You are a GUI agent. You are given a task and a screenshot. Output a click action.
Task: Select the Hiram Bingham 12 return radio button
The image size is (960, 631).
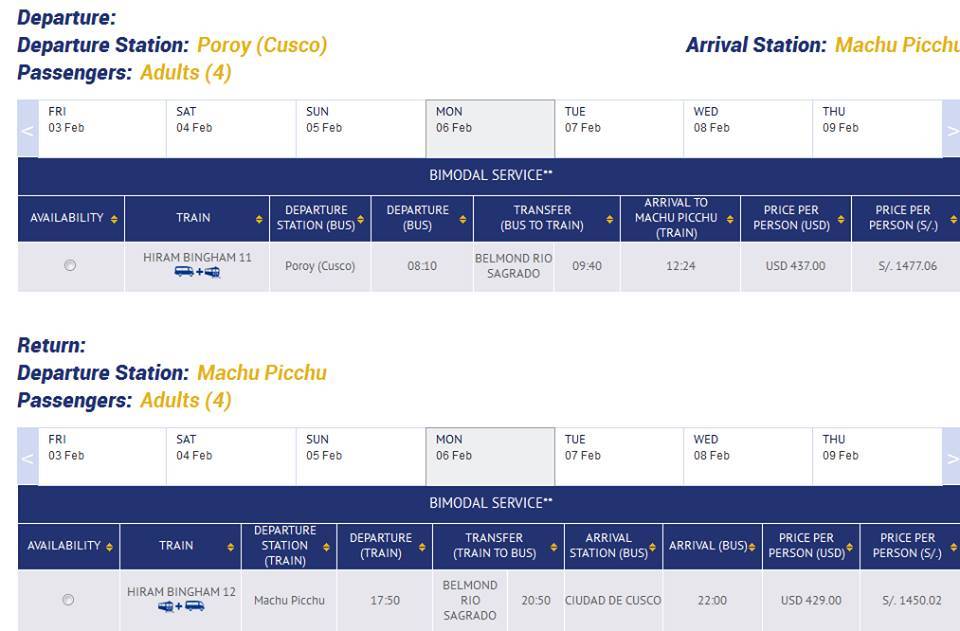pyautogui.click(x=68, y=600)
